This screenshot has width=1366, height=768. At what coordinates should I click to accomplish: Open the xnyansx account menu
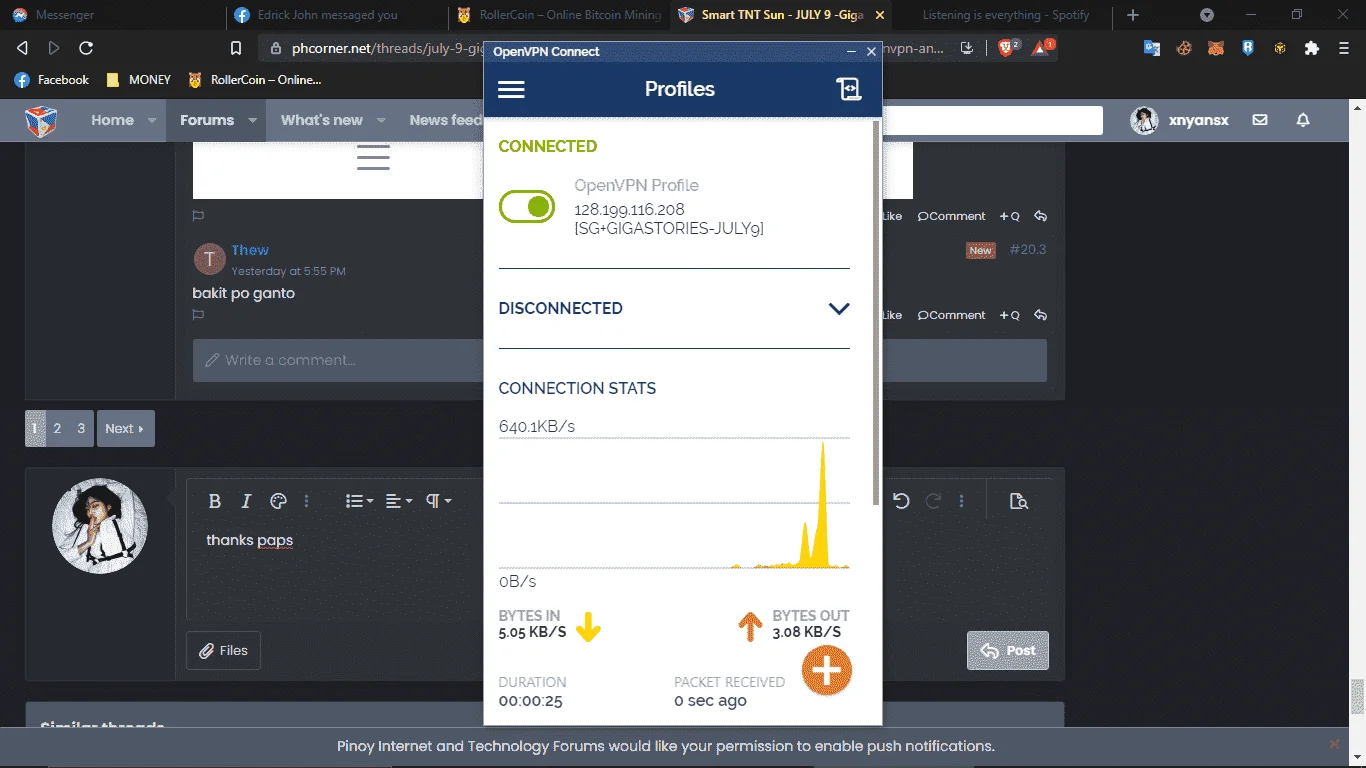click(x=1180, y=120)
